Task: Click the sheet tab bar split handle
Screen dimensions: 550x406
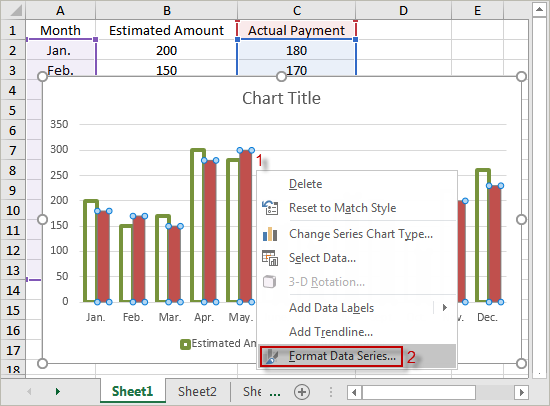Action: click(x=331, y=392)
